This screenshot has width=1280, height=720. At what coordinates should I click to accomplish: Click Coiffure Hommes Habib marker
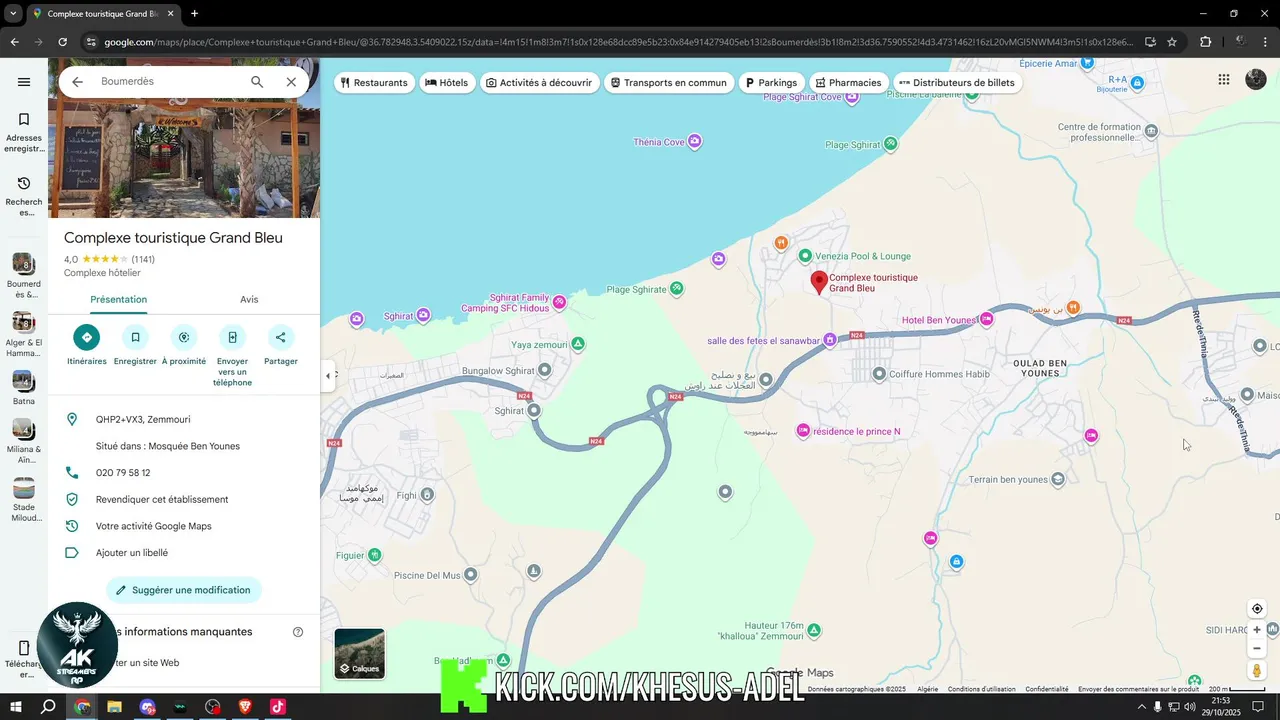tap(879, 374)
